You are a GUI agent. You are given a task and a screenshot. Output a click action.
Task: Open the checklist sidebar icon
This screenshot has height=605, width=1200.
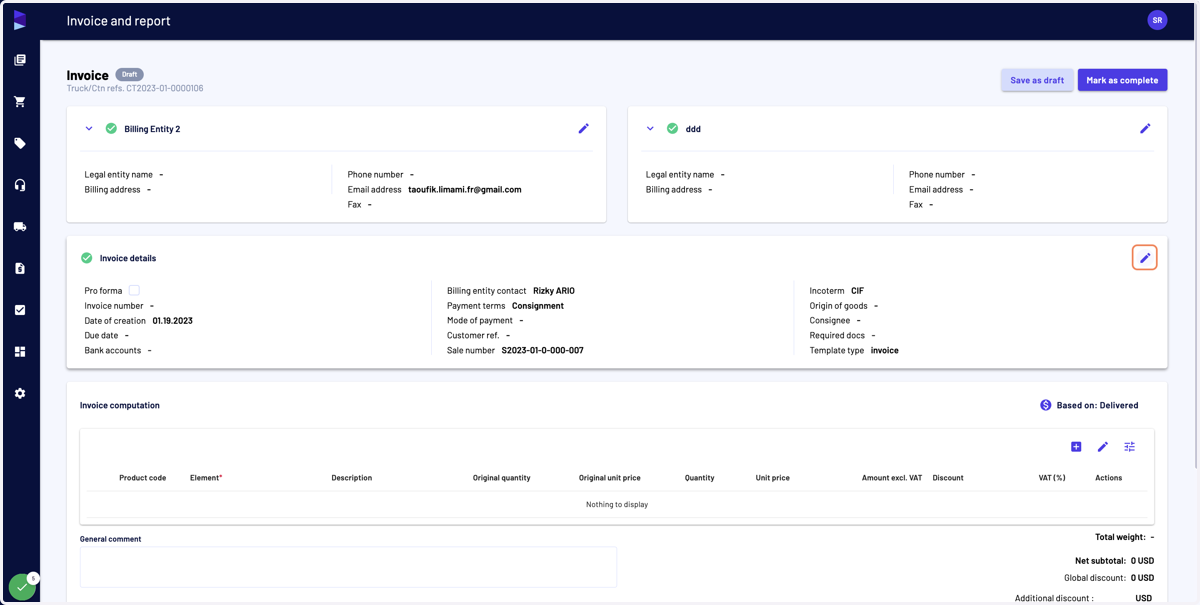coord(20,310)
